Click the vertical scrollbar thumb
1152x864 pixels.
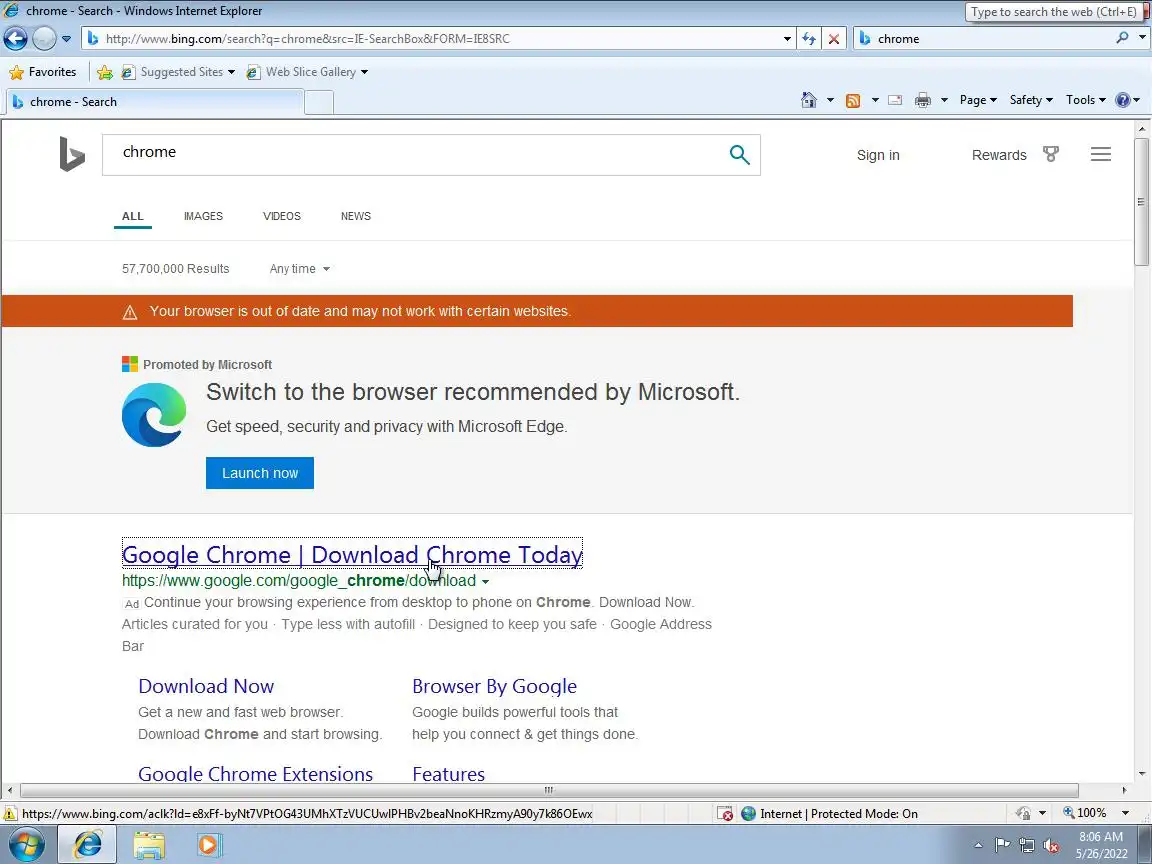(x=1142, y=201)
